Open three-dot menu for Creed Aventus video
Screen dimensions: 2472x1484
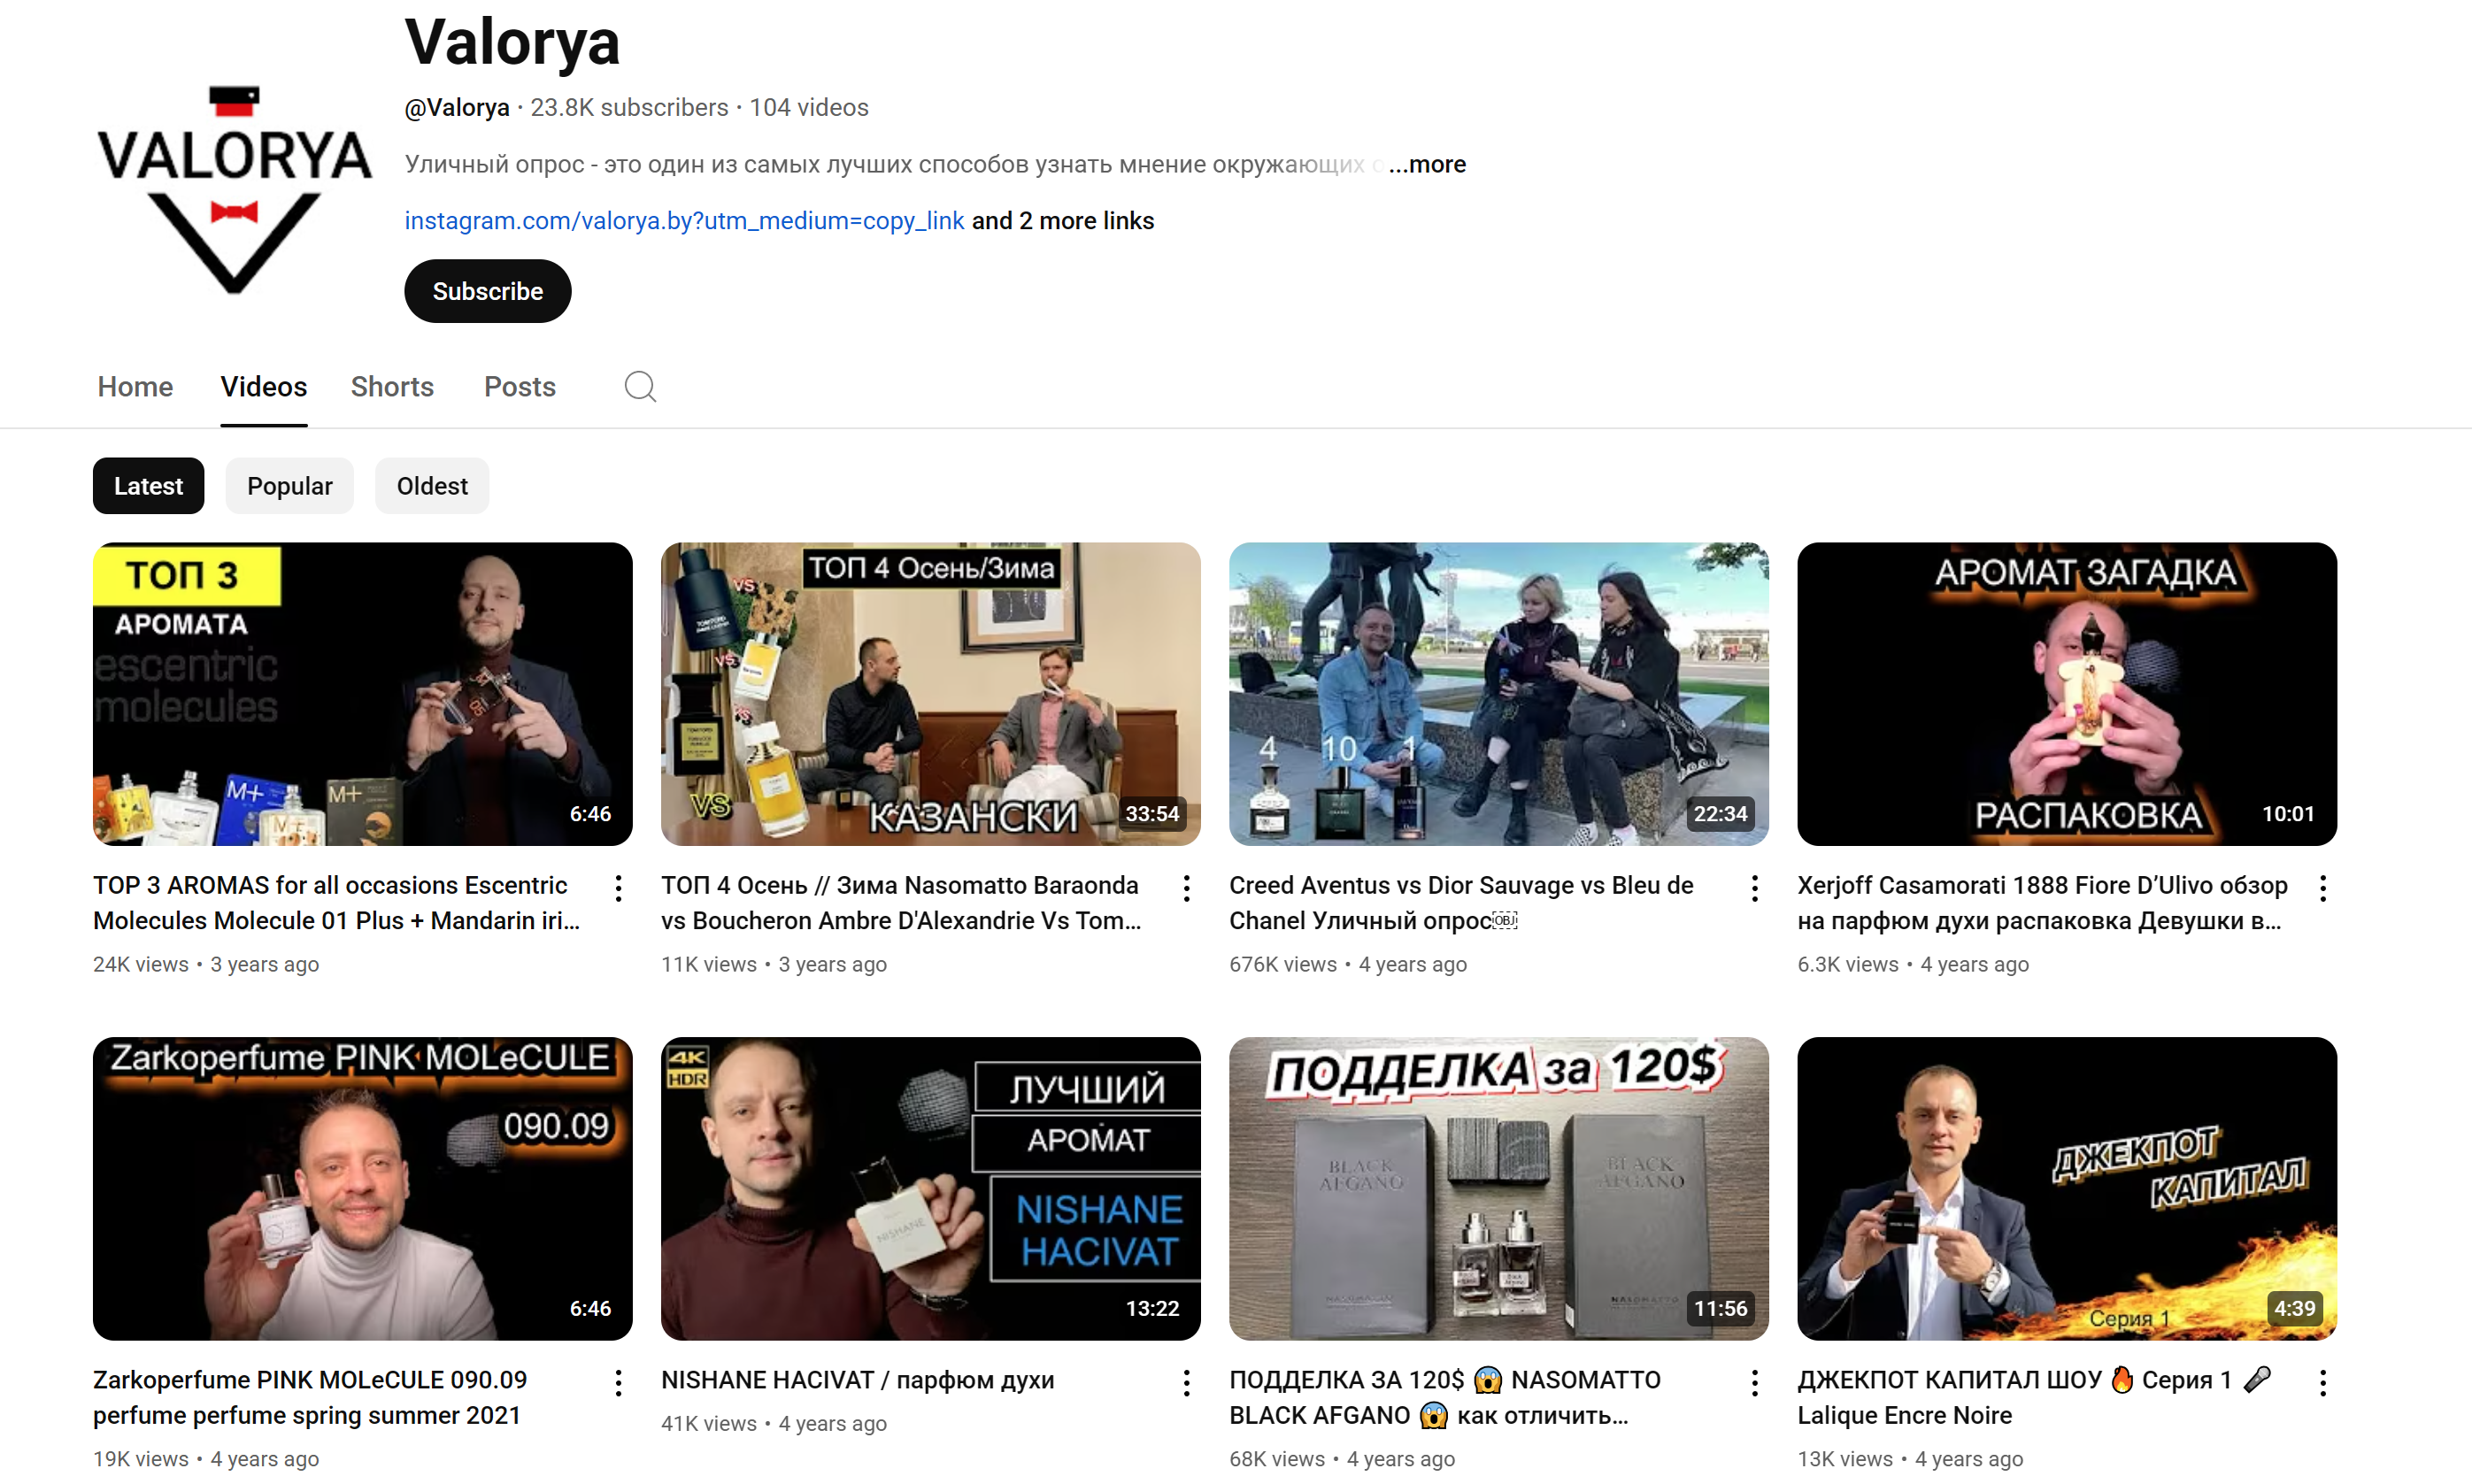pos(1754,888)
